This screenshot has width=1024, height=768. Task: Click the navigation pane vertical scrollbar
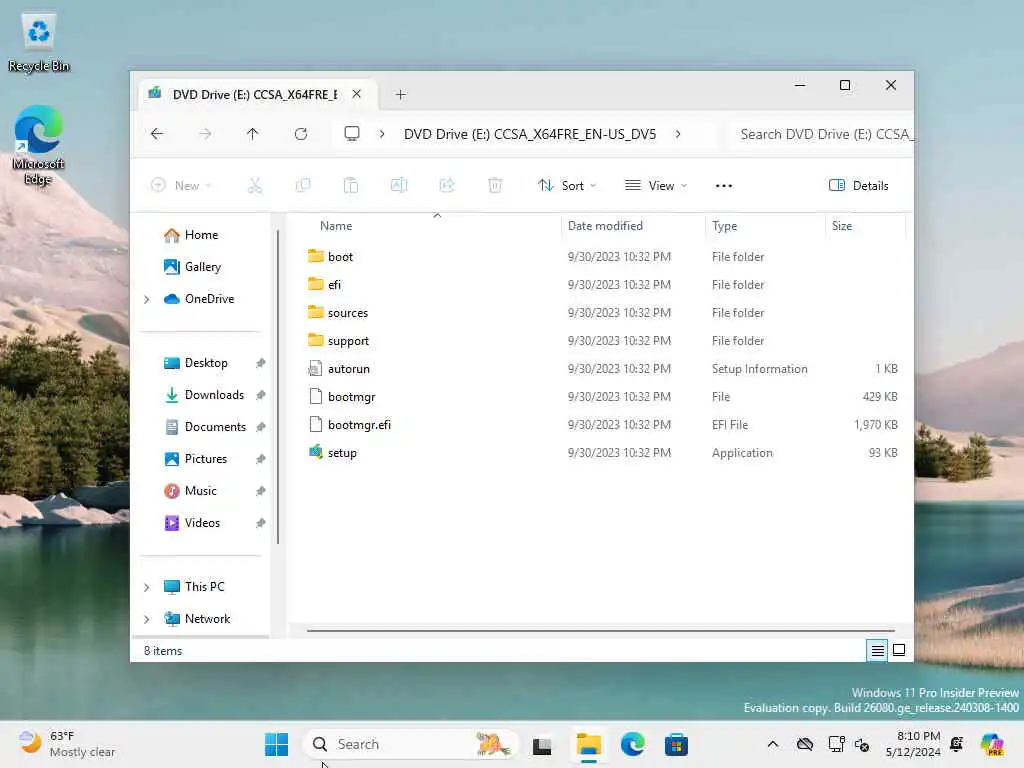(x=278, y=387)
